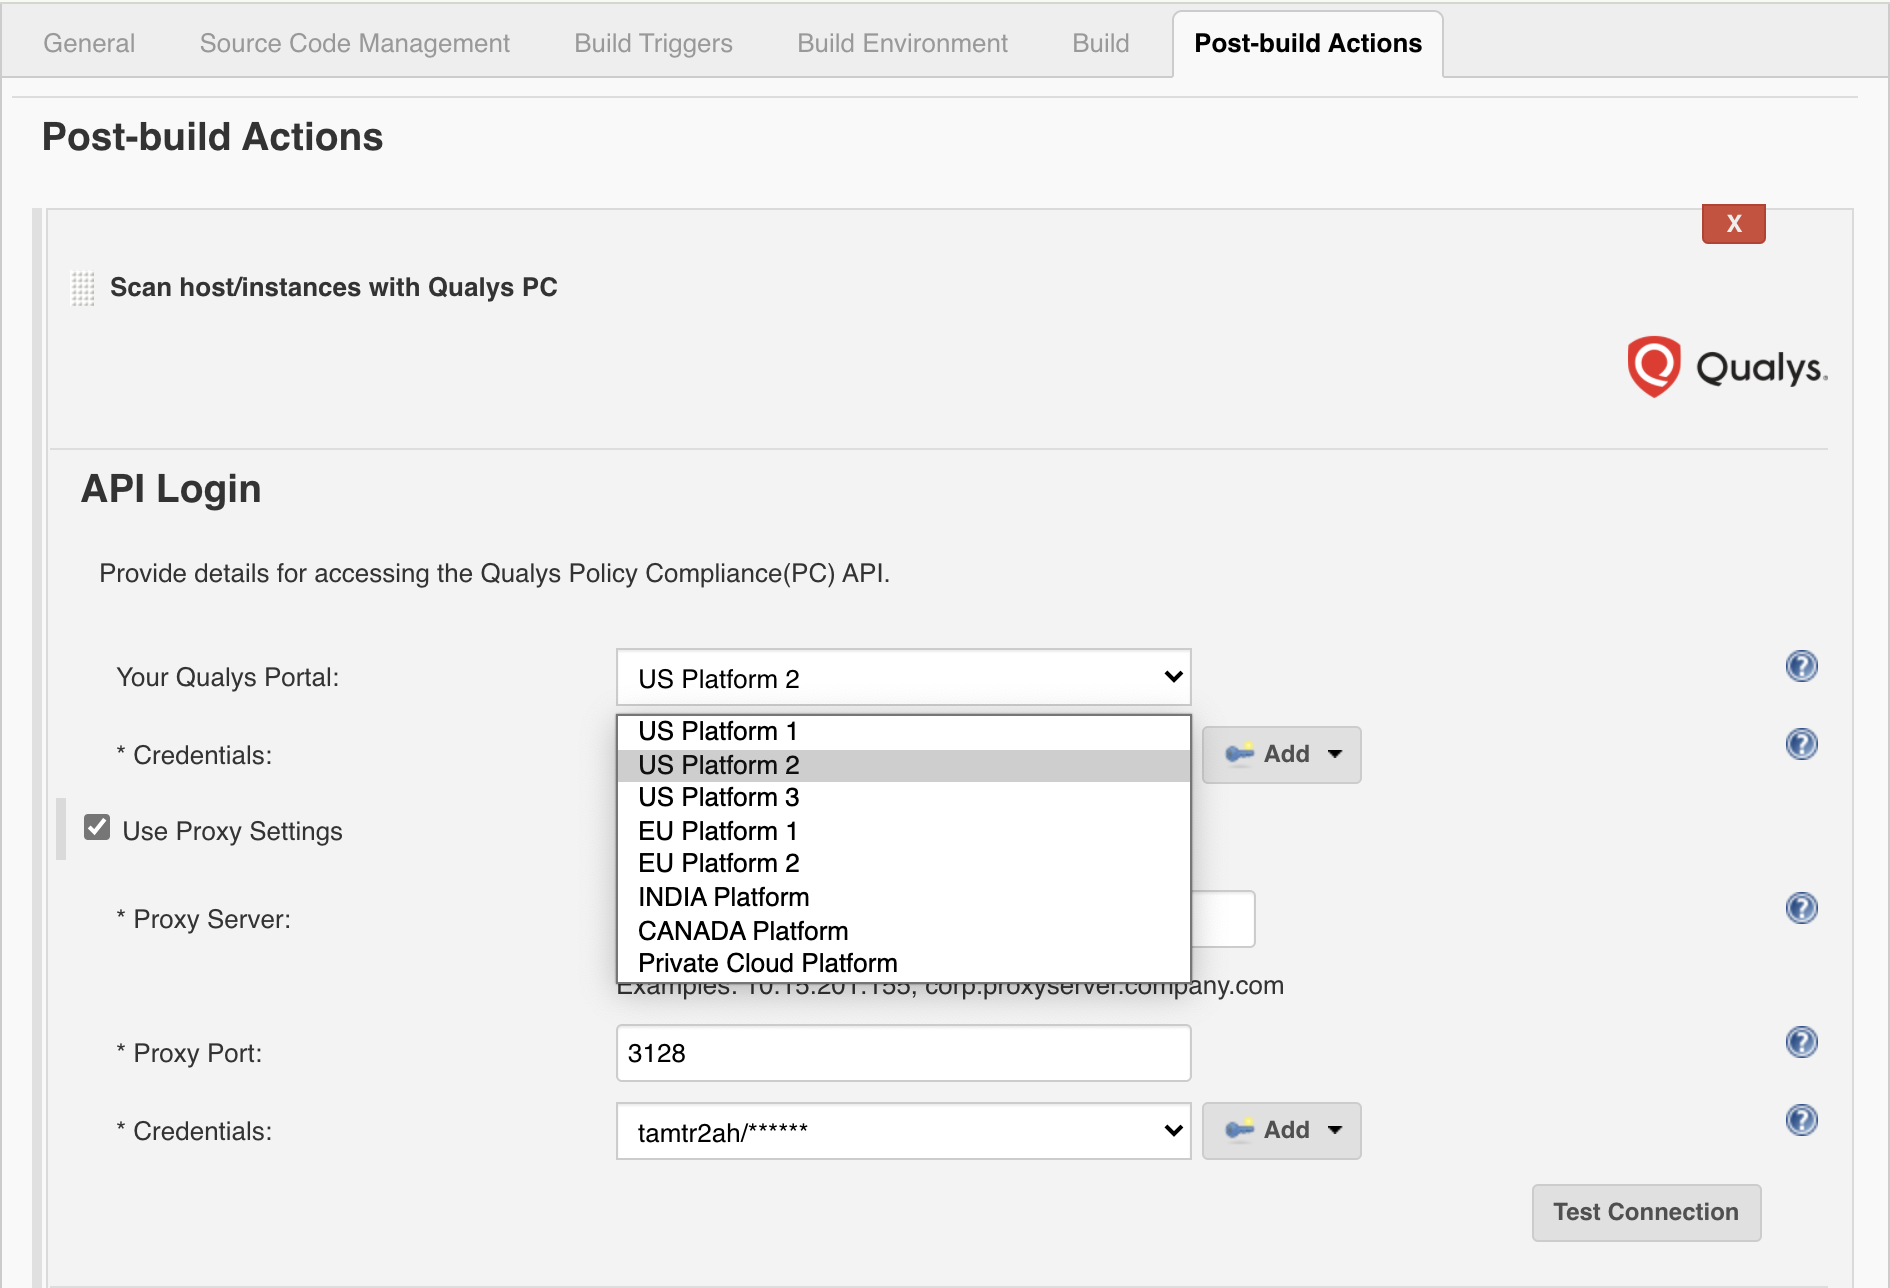1890x1288 pixels.
Task: Open help for the Proxy Server field
Action: (1802, 908)
